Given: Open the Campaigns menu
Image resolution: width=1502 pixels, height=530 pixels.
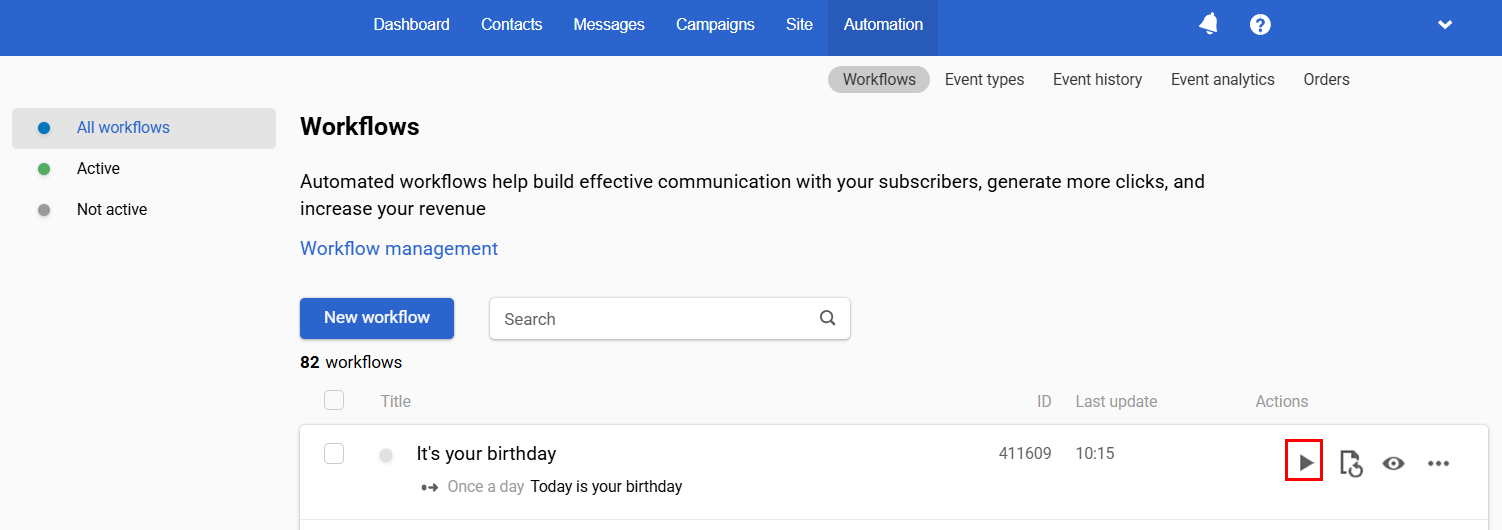Looking at the screenshot, I should click(715, 25).
